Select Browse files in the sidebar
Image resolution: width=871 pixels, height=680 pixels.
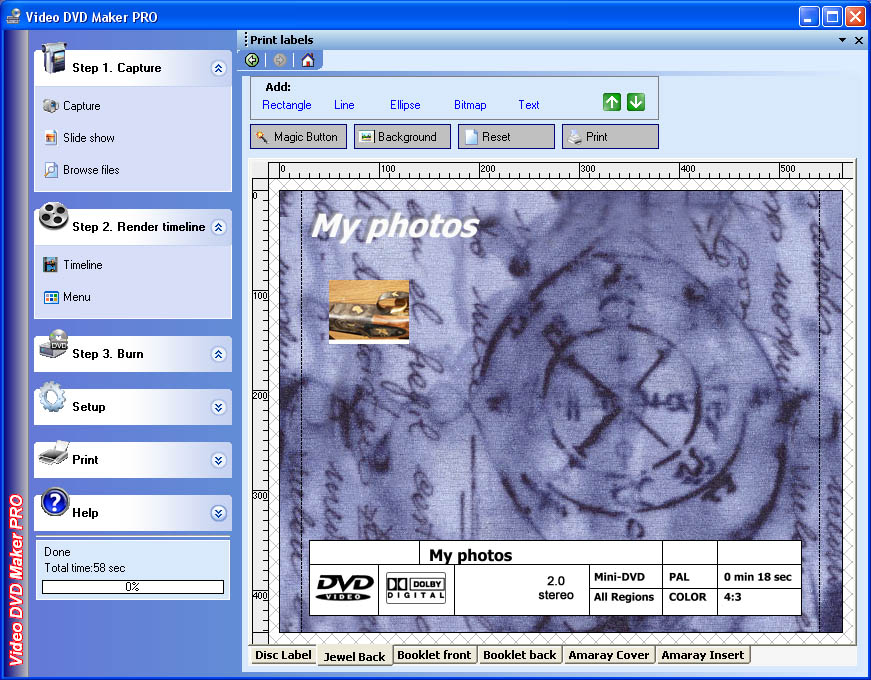coord(90,170)
